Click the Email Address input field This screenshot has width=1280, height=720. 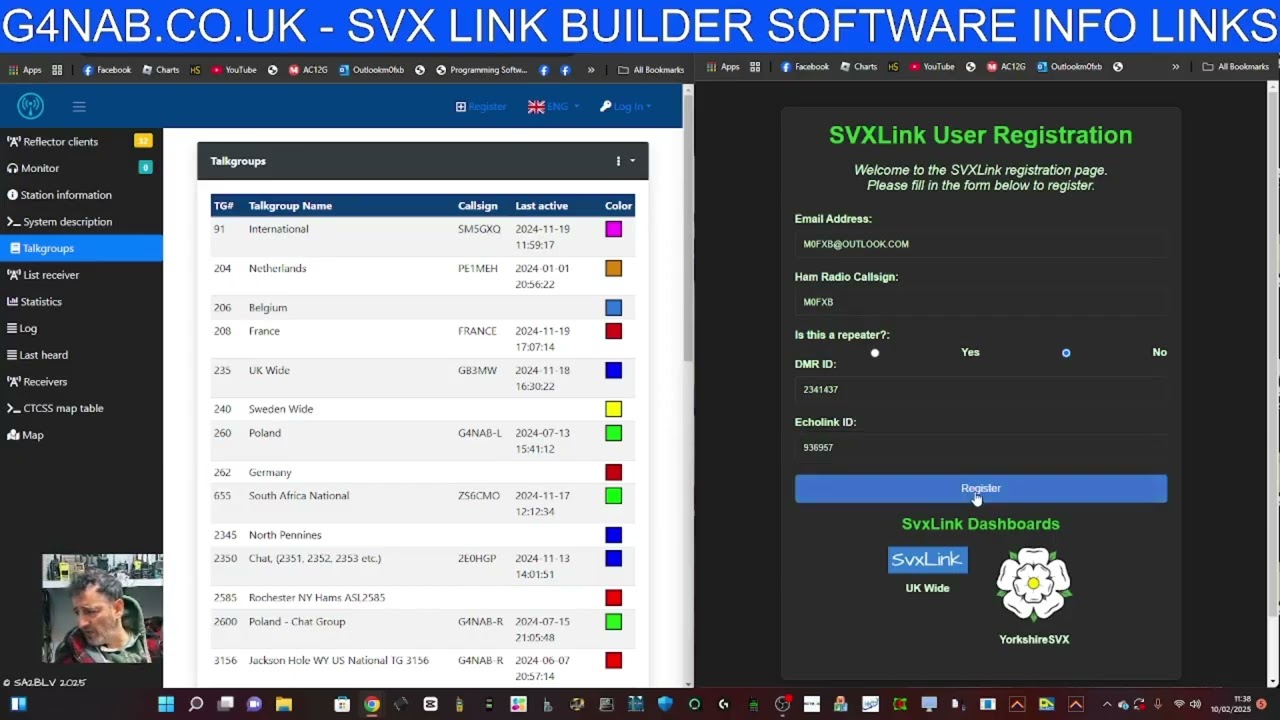pyautogui.click(x=980, y=244)
